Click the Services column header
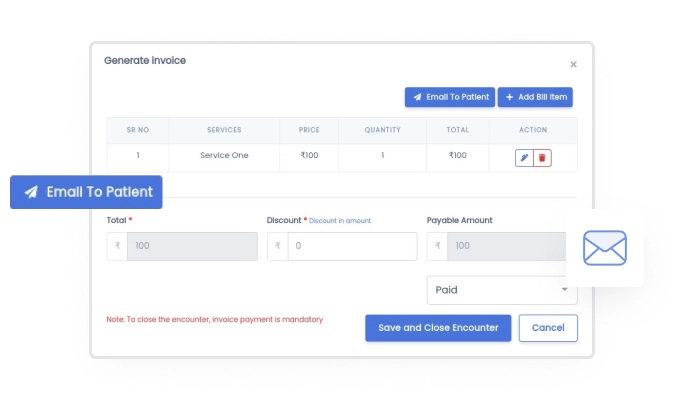Image resolution: width=684 pixels, height=400 pixels. [x=224, y=130]
